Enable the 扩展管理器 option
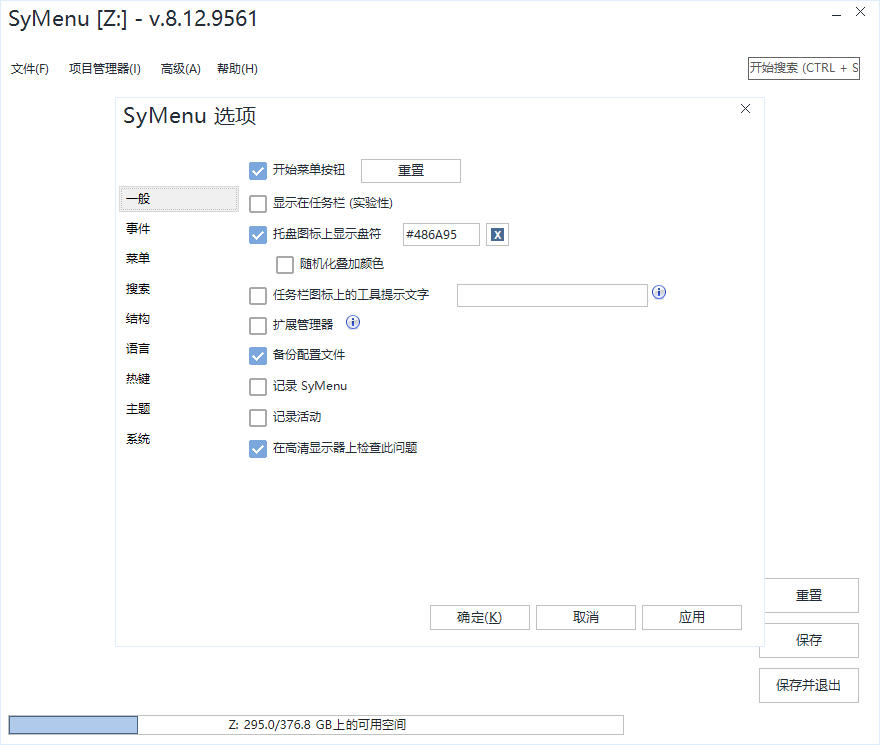The width and height of the screenshot is (880, 745). click(257, 323)
